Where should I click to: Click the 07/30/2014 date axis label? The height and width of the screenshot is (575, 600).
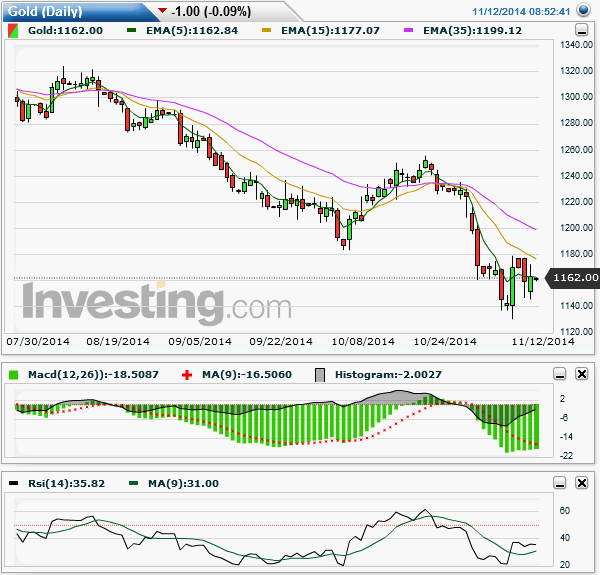38,341
